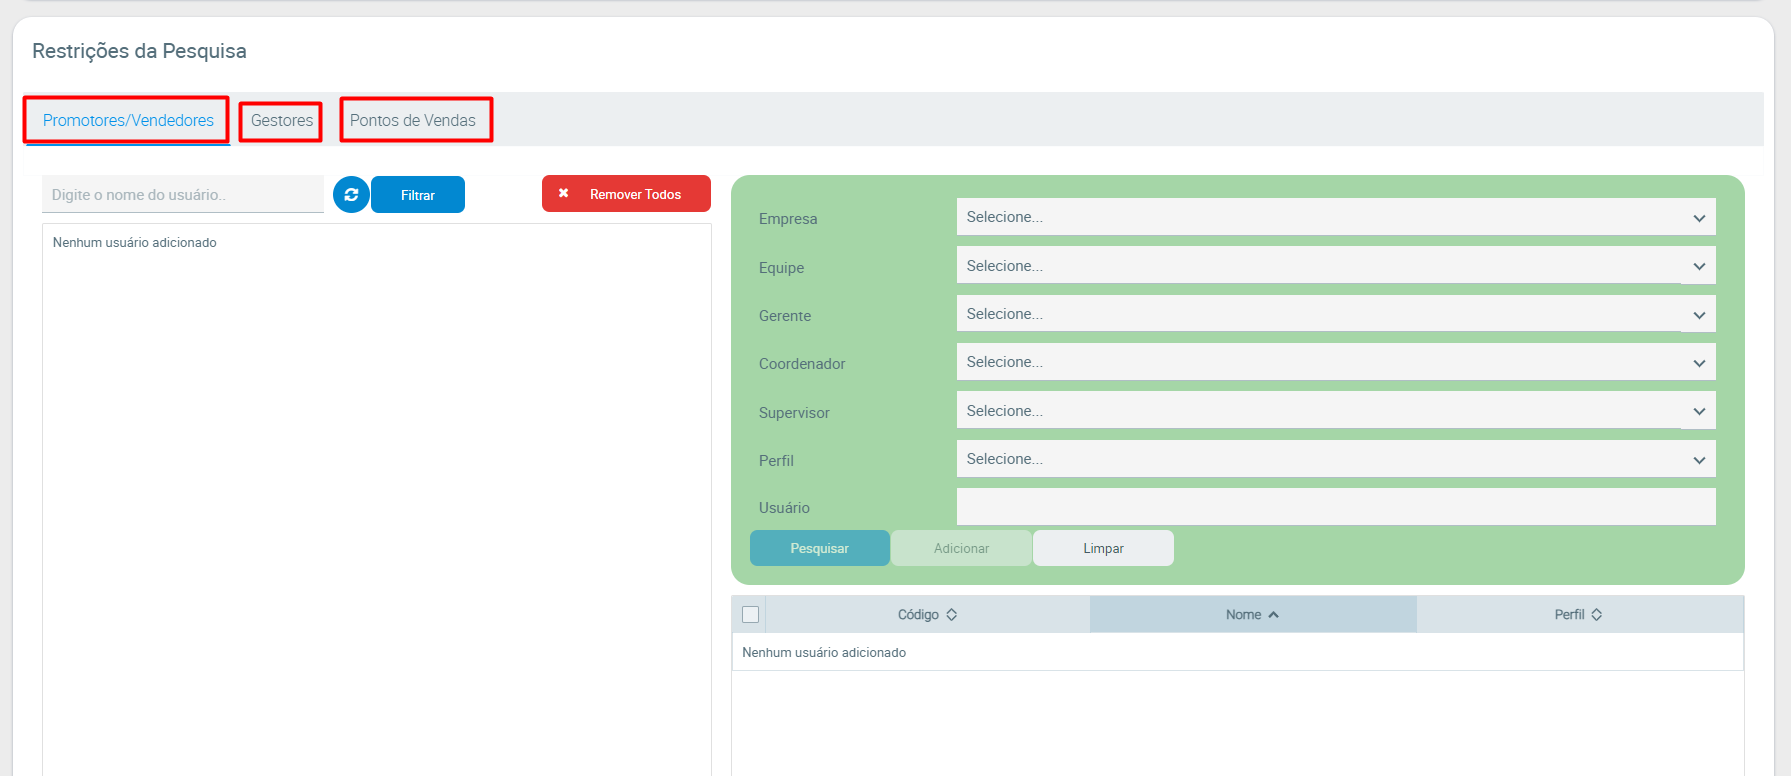
Task: Switch to the Gestores tab
Action: point(281,121)
